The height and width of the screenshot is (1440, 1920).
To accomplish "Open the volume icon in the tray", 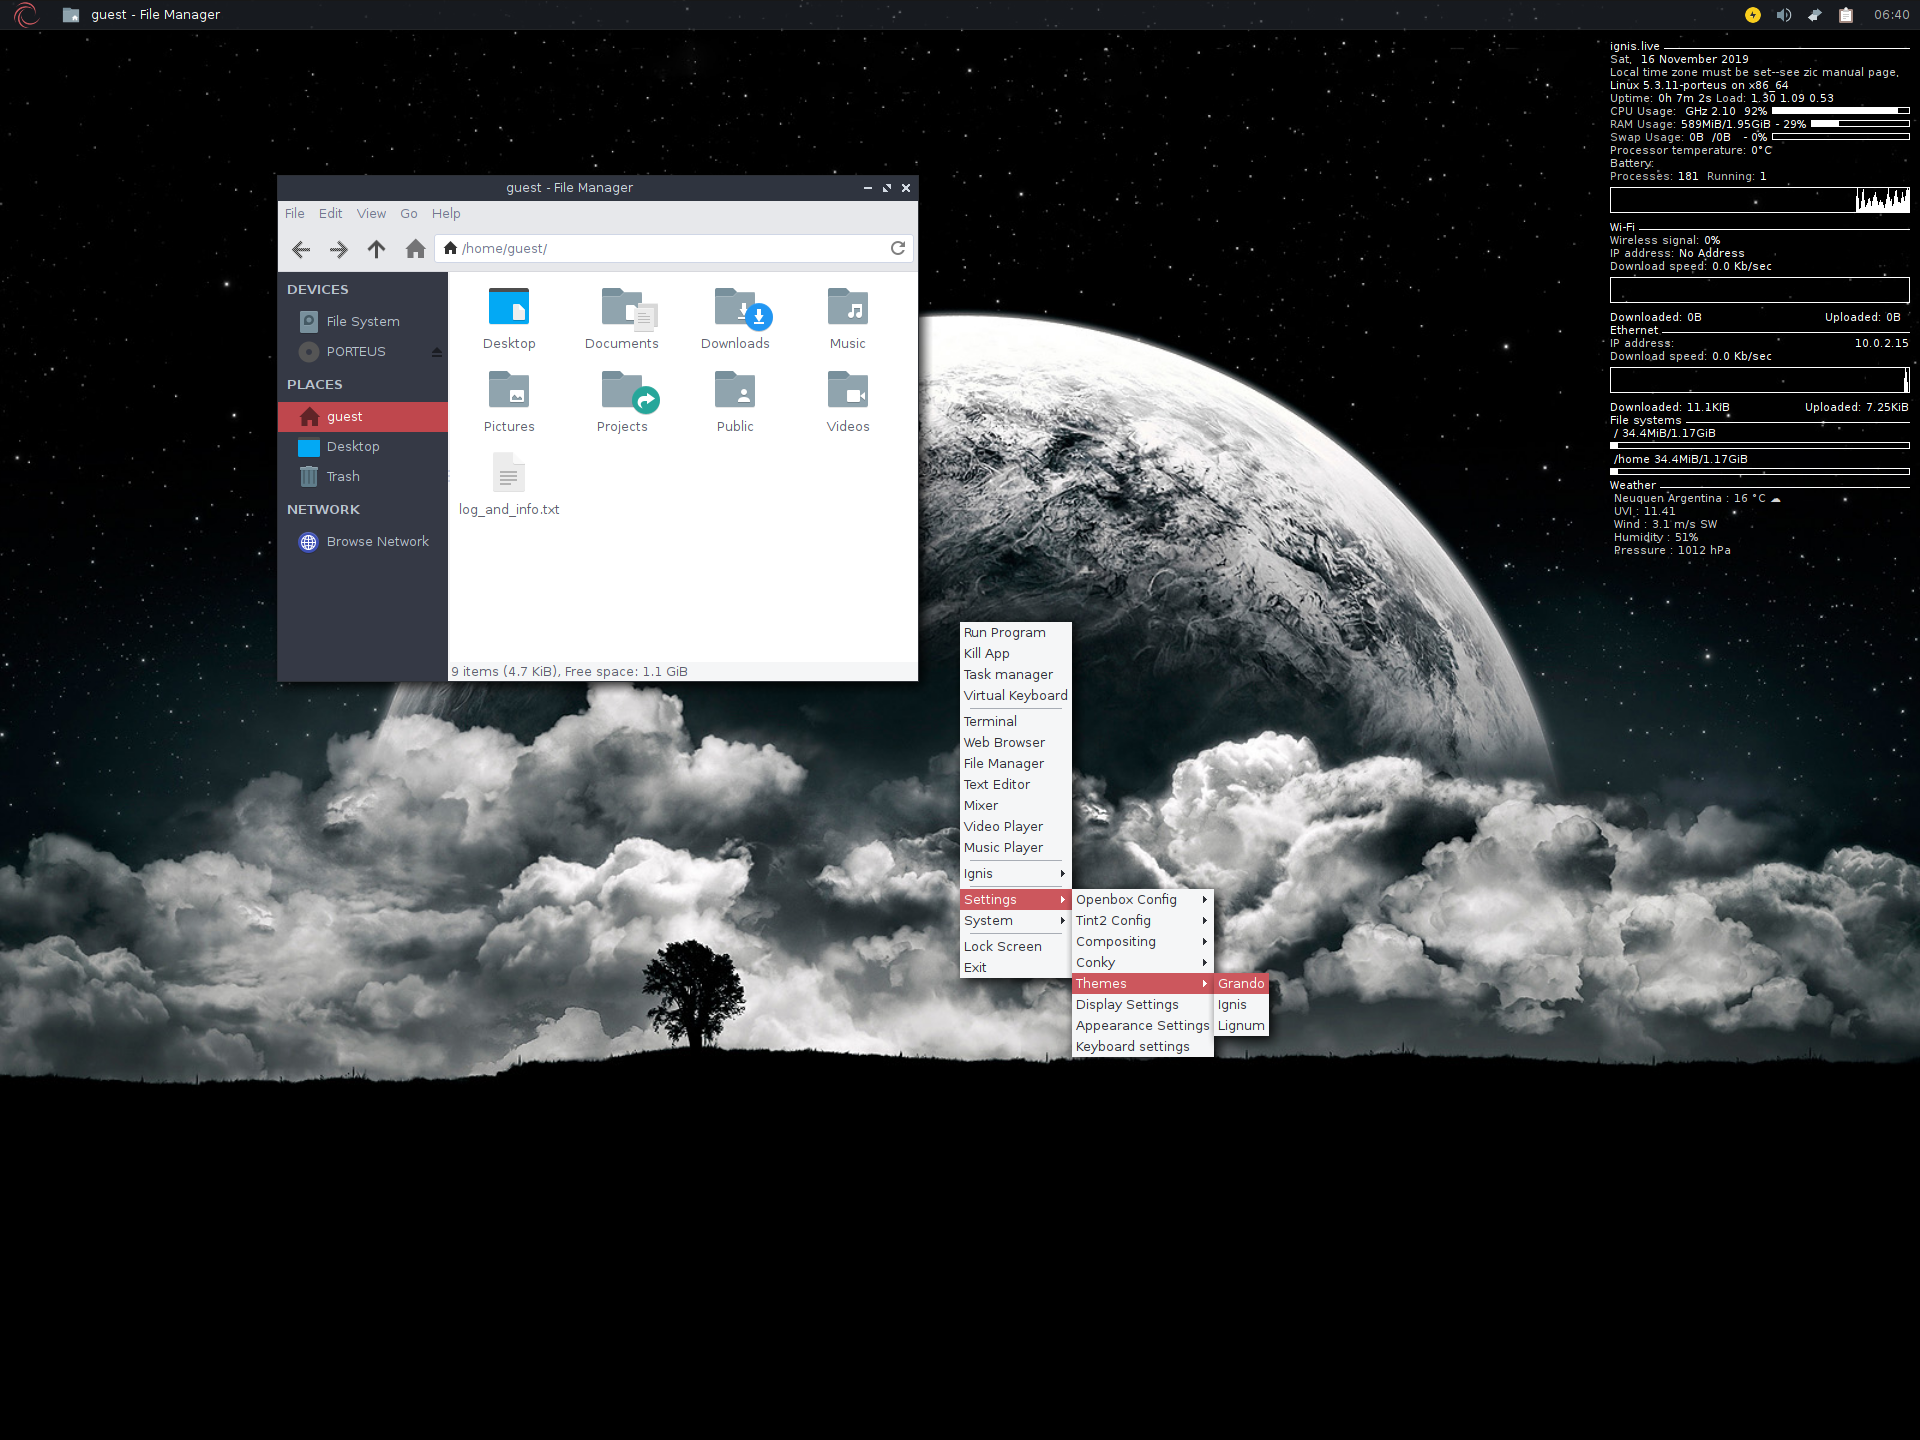I will [x=1783, y=15].
